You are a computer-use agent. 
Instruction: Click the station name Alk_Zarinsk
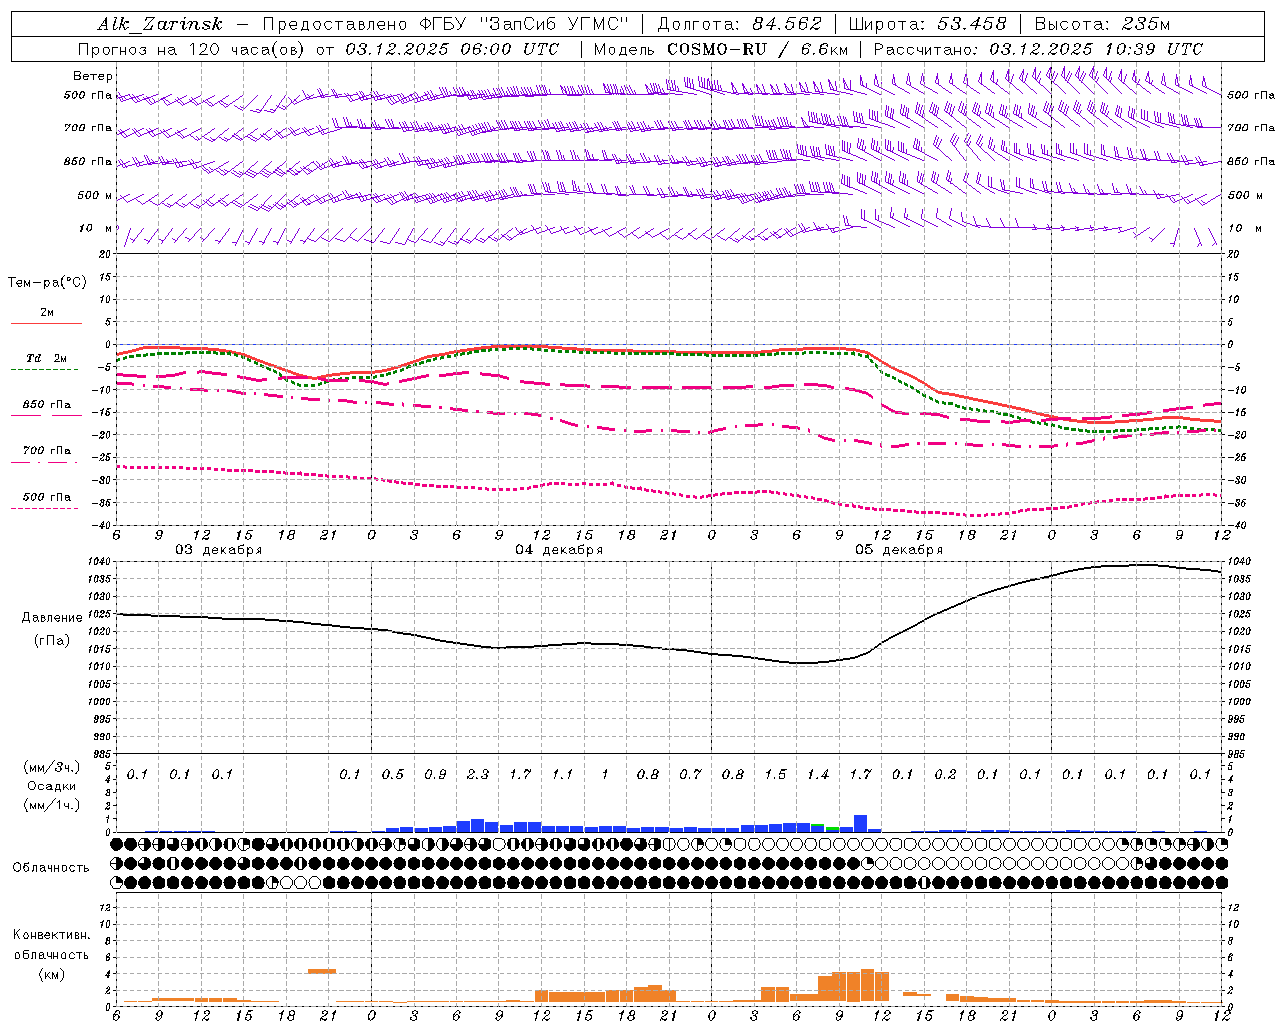click(x=159, y=24)
